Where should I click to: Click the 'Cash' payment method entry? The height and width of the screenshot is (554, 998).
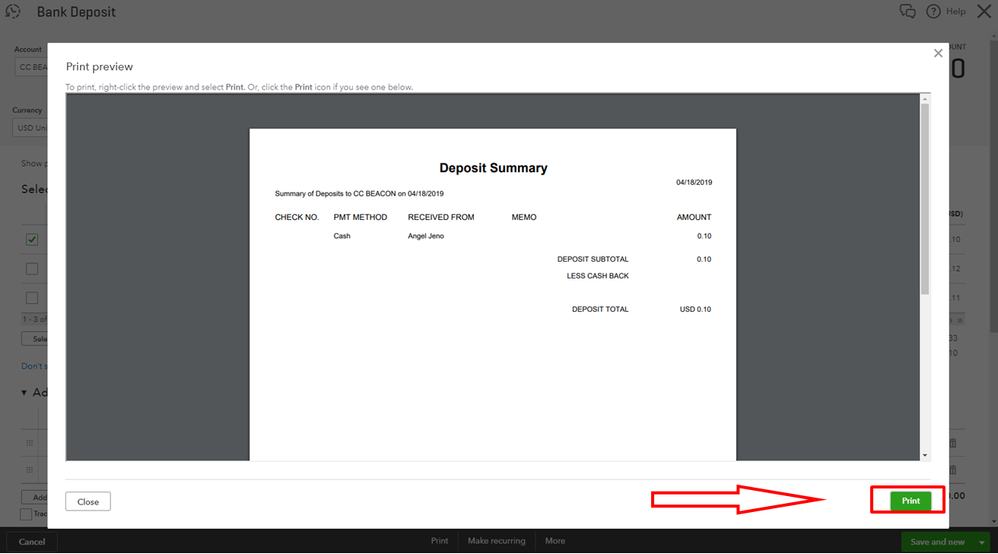pyautogui.click(x=342, y=236)
